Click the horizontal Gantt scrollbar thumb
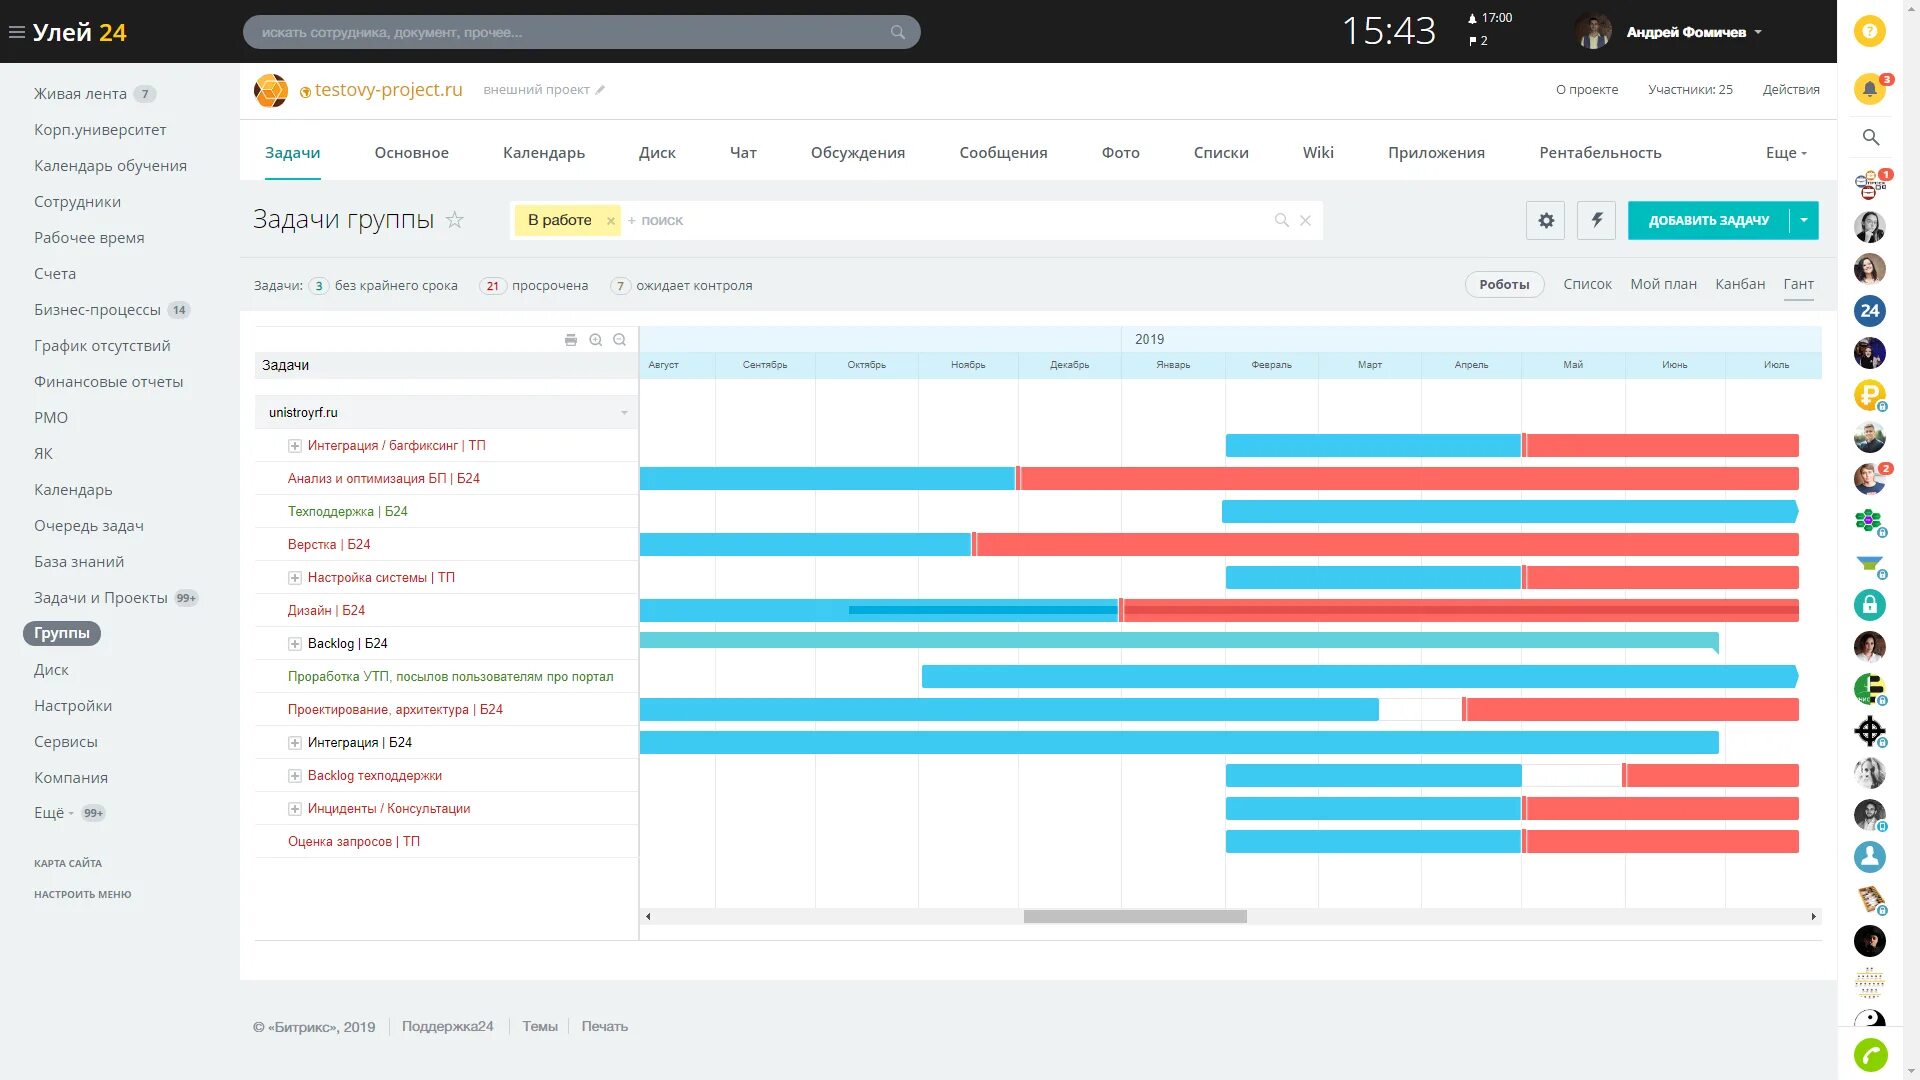The height and width of the screenshot is (1080, 1920). (x=1135, y=916)
